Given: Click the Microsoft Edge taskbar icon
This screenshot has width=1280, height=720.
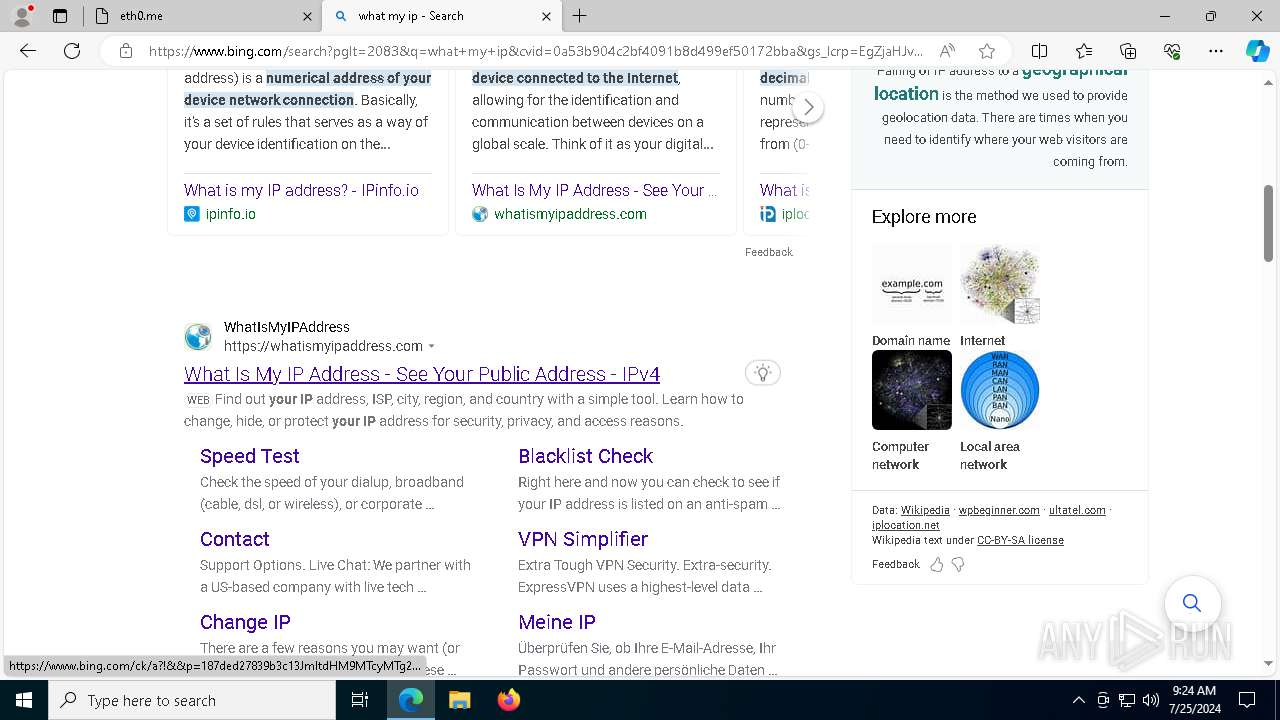Looking at the screenshot, I should [411, 700].
